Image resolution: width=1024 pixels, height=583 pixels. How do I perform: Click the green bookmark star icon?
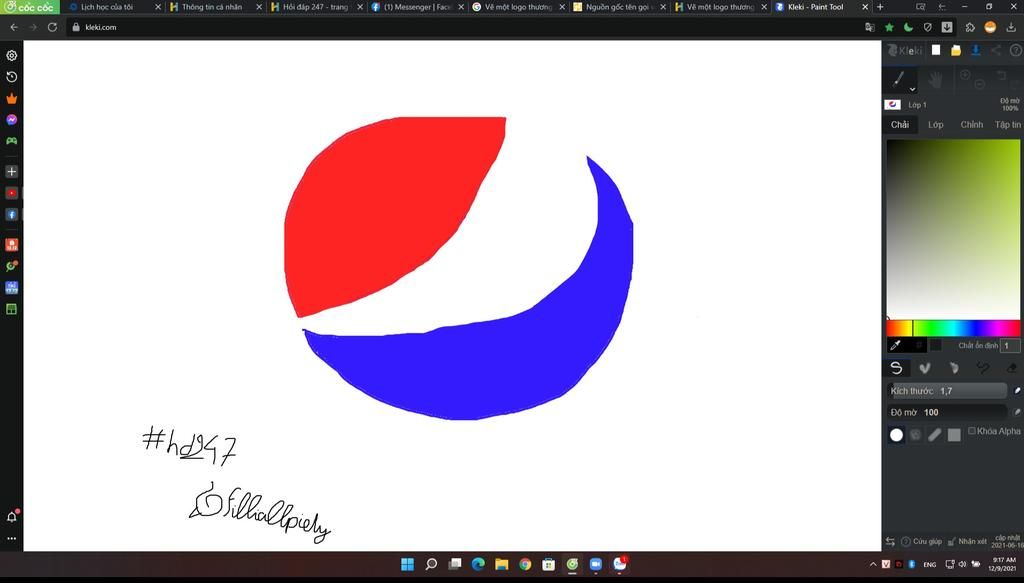point(889,27)
